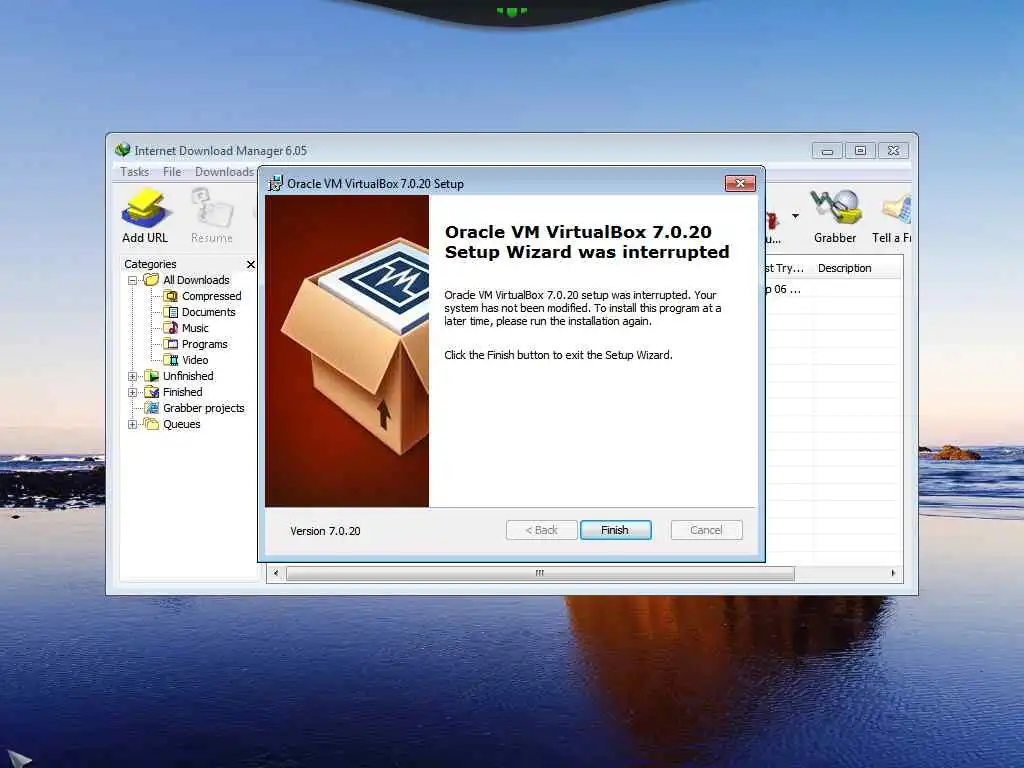Open the Downloads menu in IDM
This screenshot has height=768, width=1024.
click(224, 172)
